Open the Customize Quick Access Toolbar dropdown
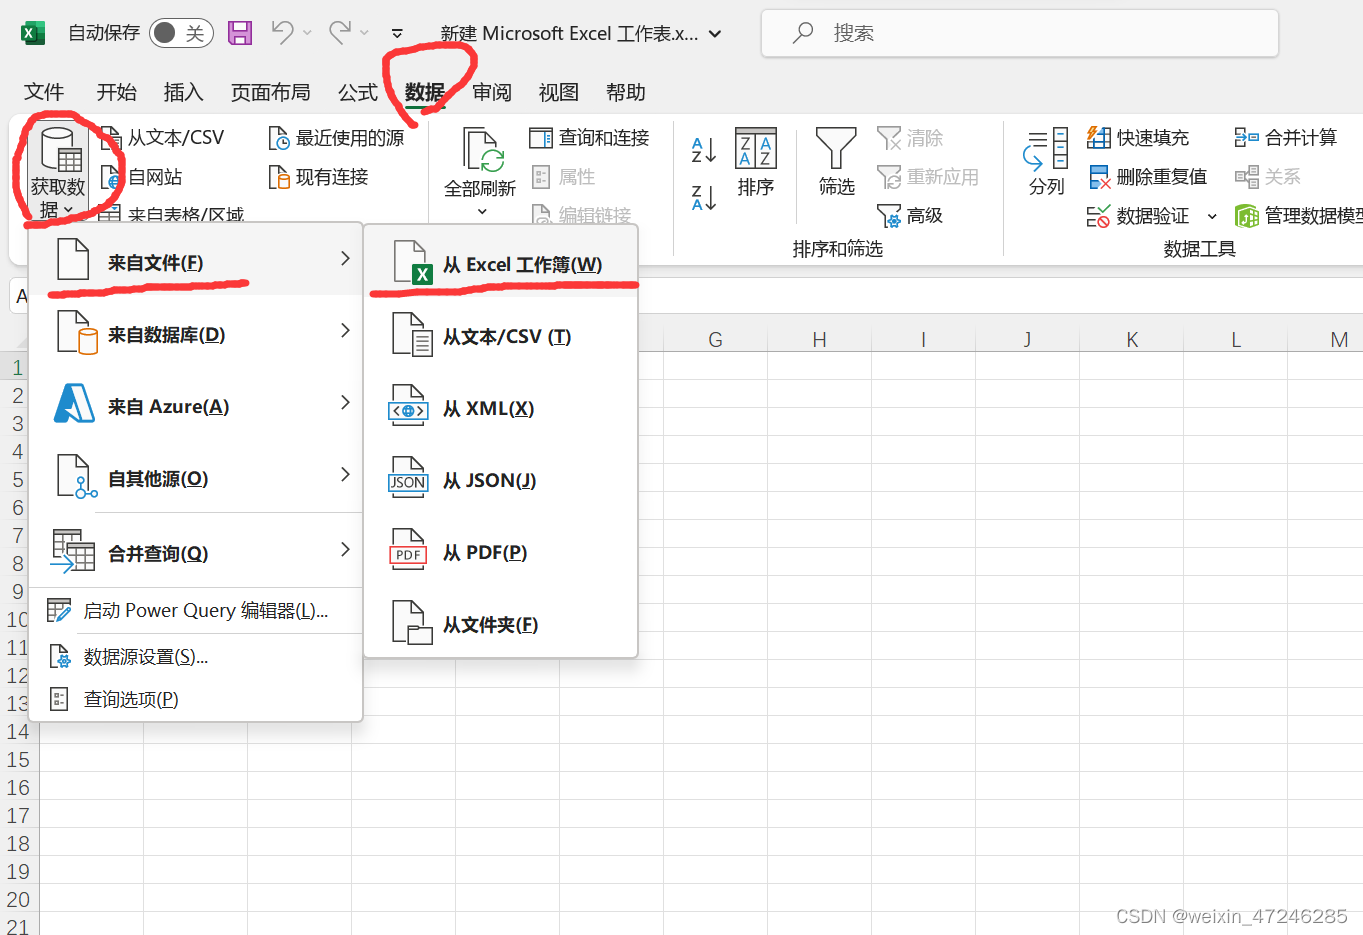 [397, 33]
